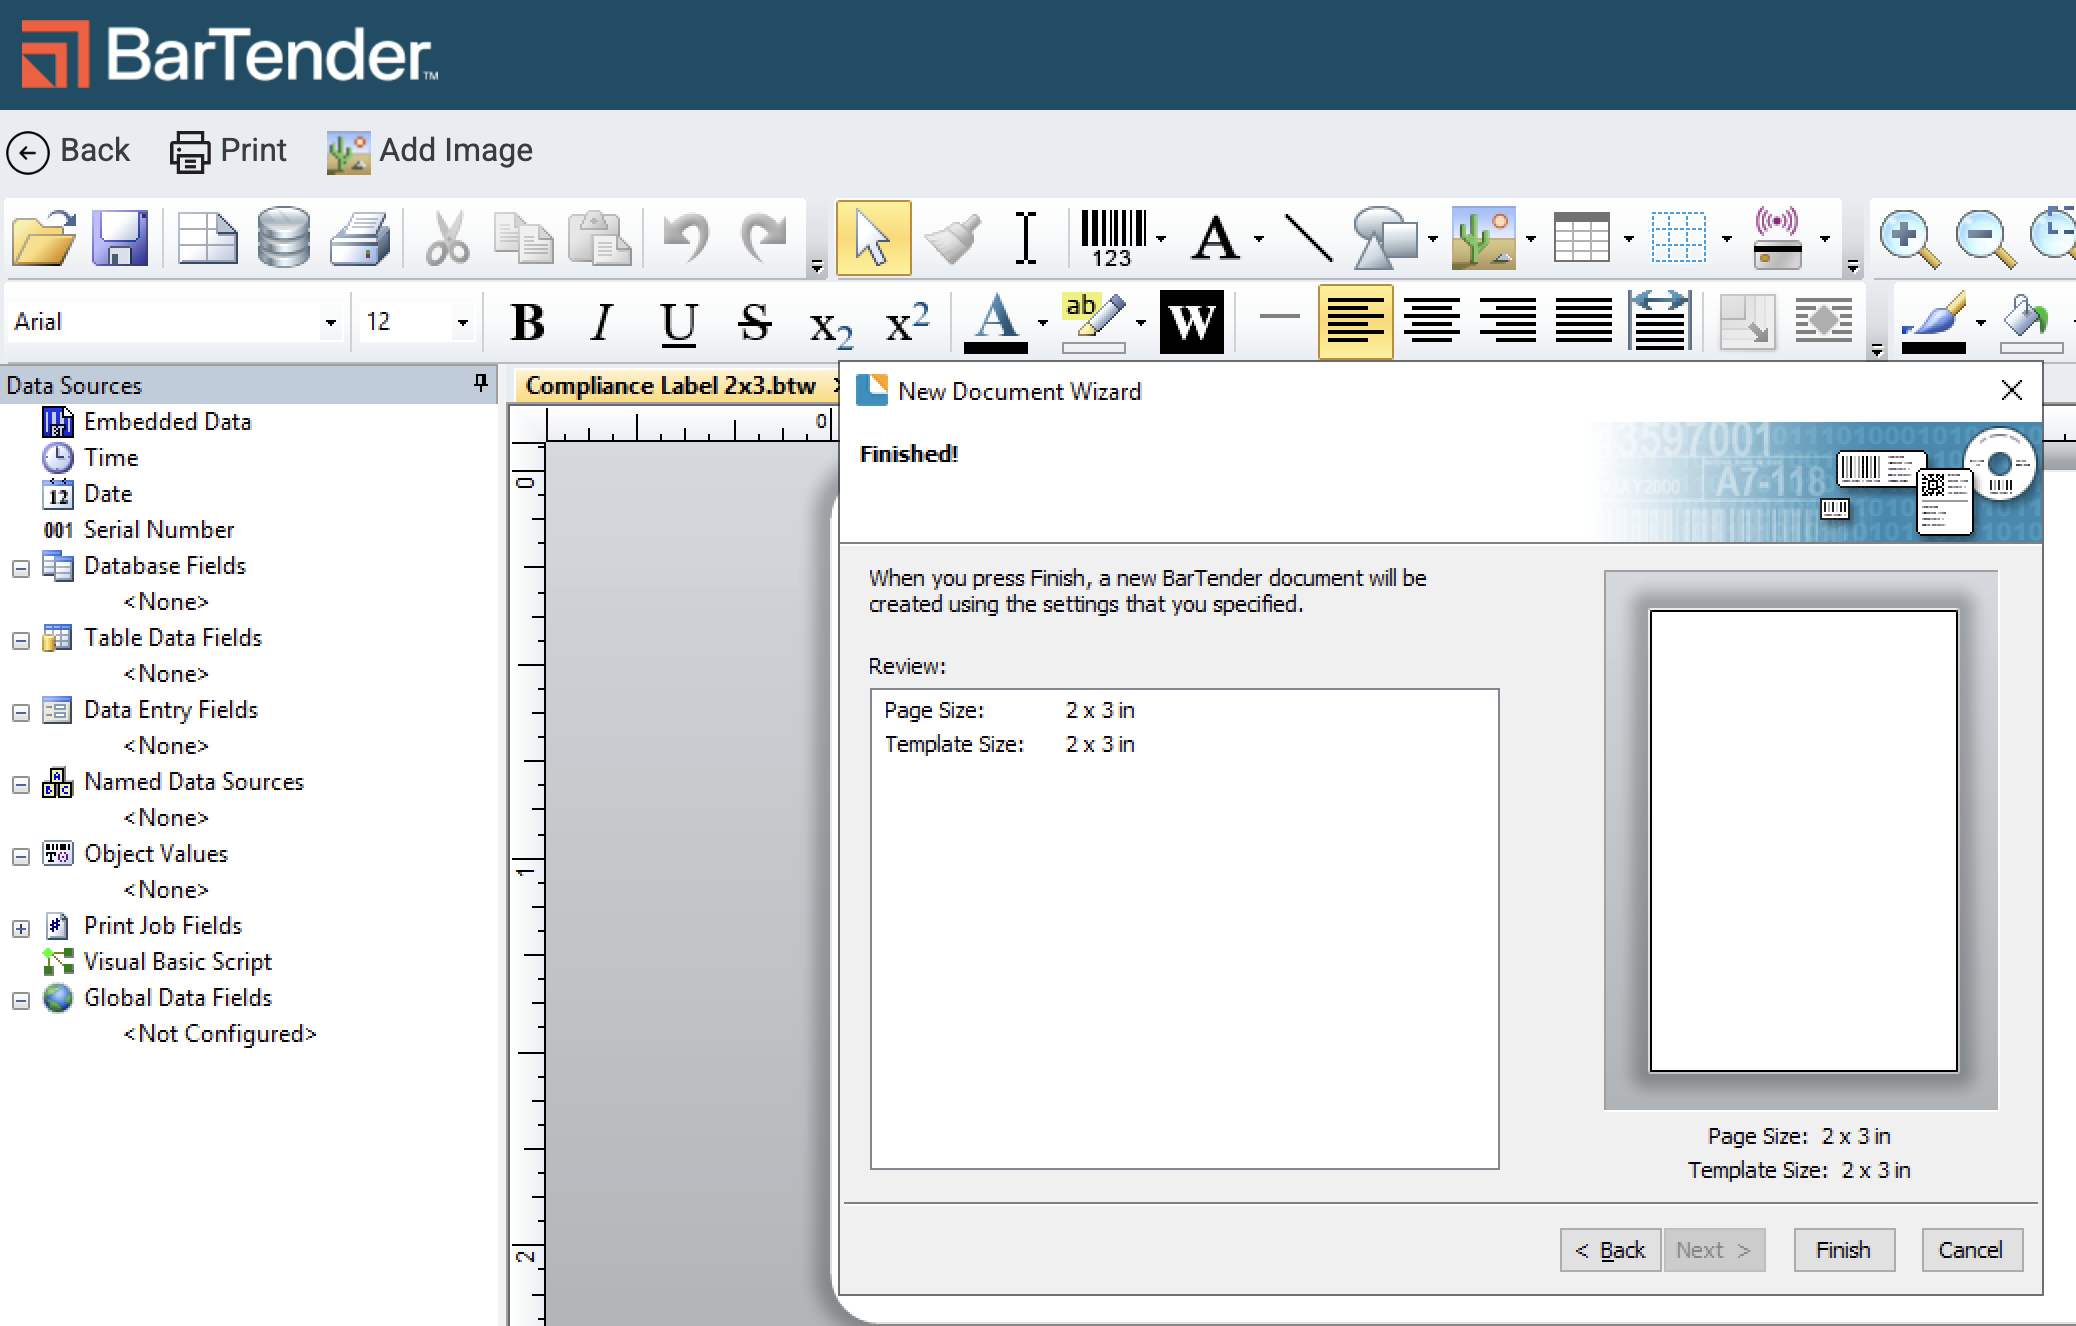Image resolution: width=2076 pixels, height=1326 pixels.
Task: Select Serial Number data source item
Action: 158,530
